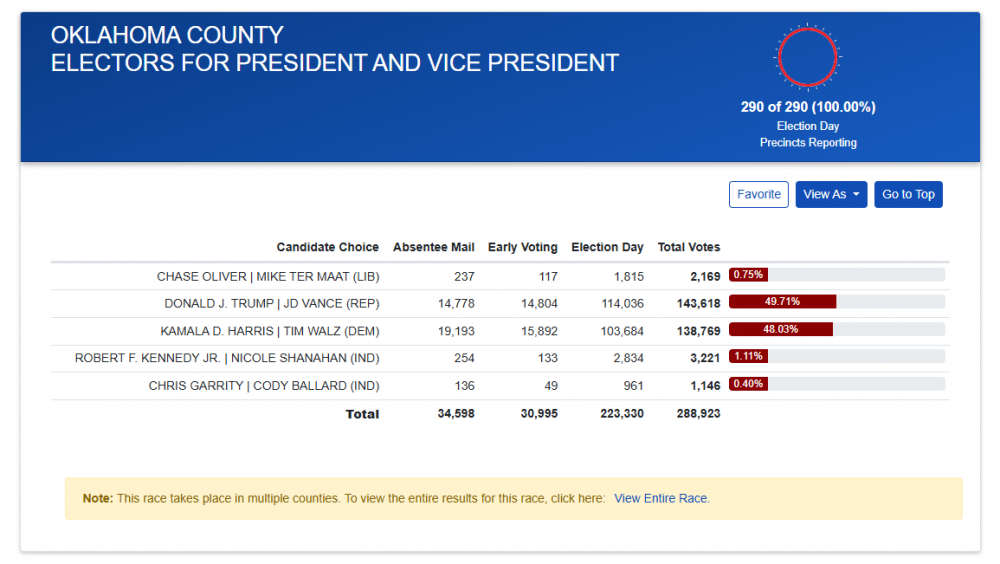
Task: Click the Candidate Choice column header
Action: (x=327, y=247)
